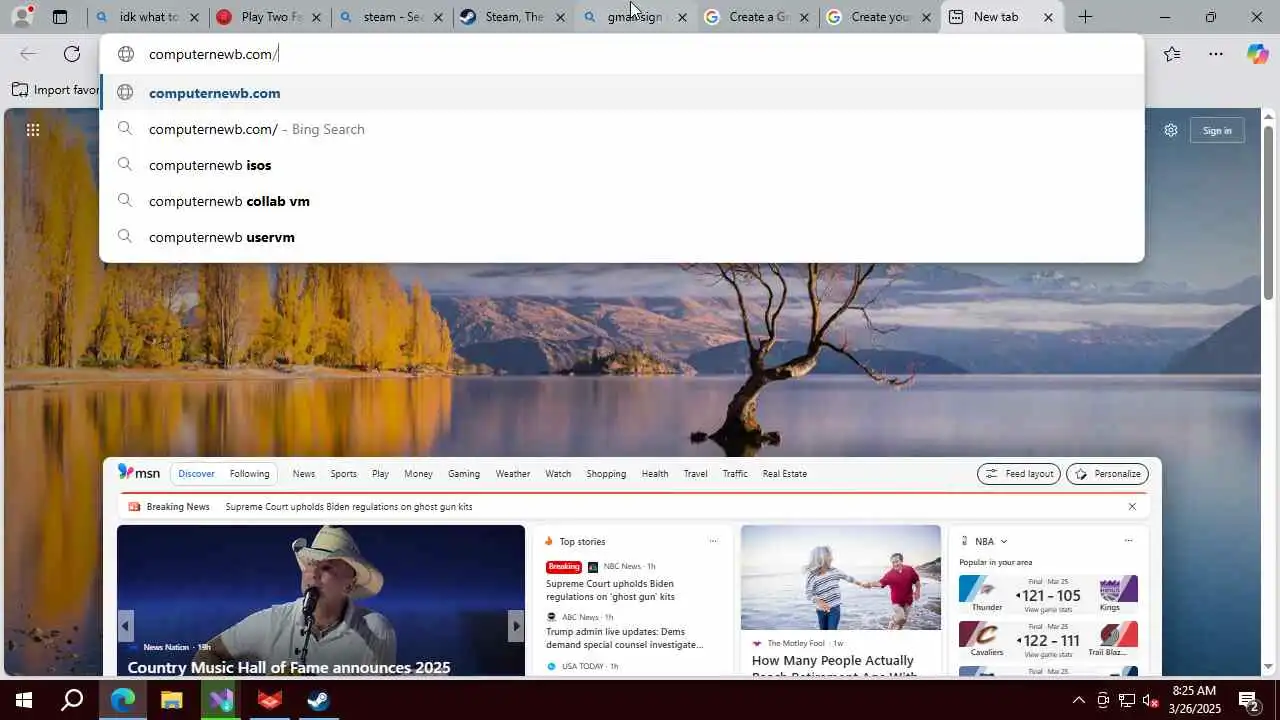Open NBA card options menu
The image size is (1280, 720).
coord(1128,541)
